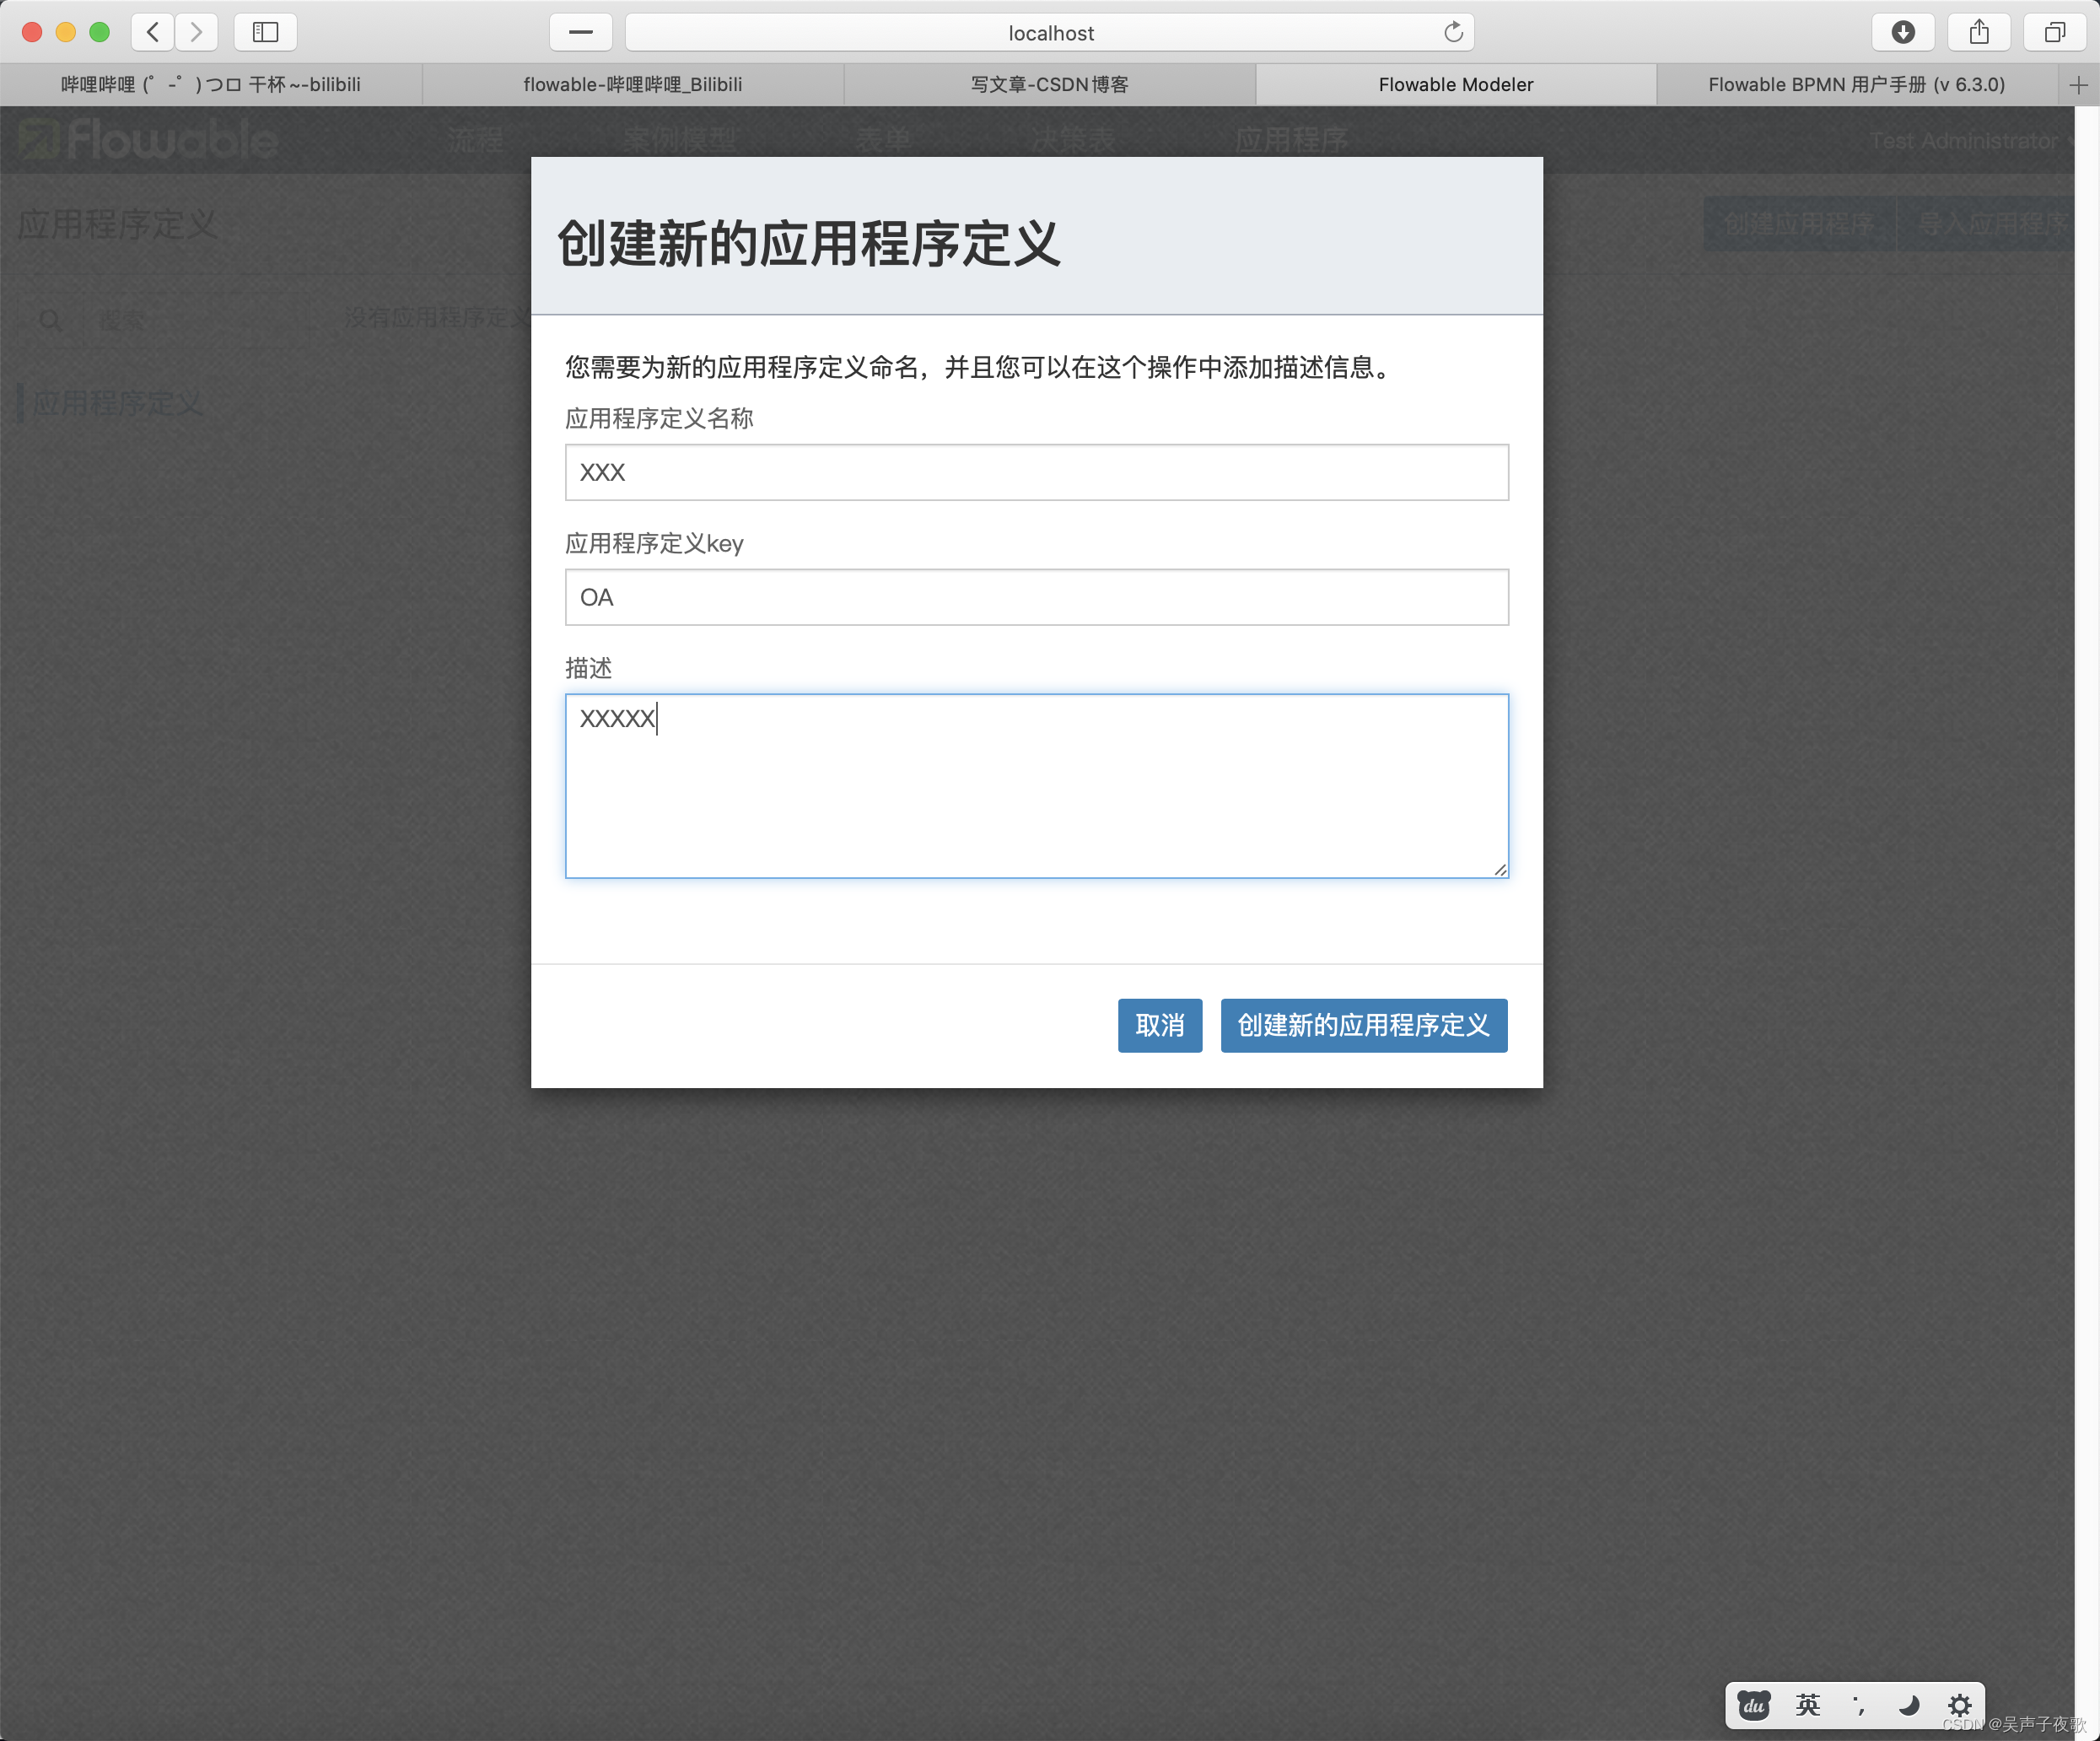Click the punctuation mode icon

click(1858, 1705)
